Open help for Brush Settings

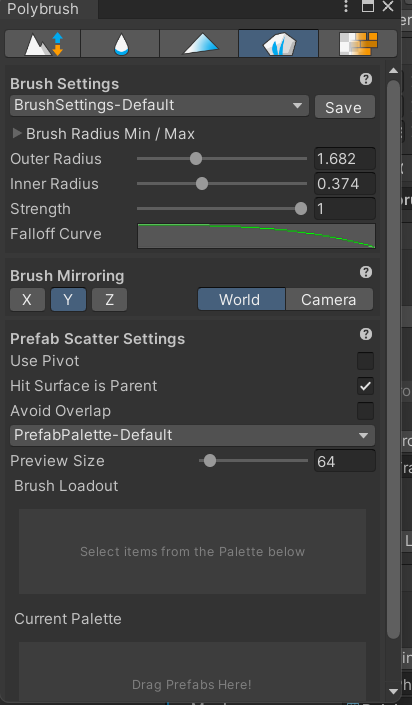coord(366,80)
